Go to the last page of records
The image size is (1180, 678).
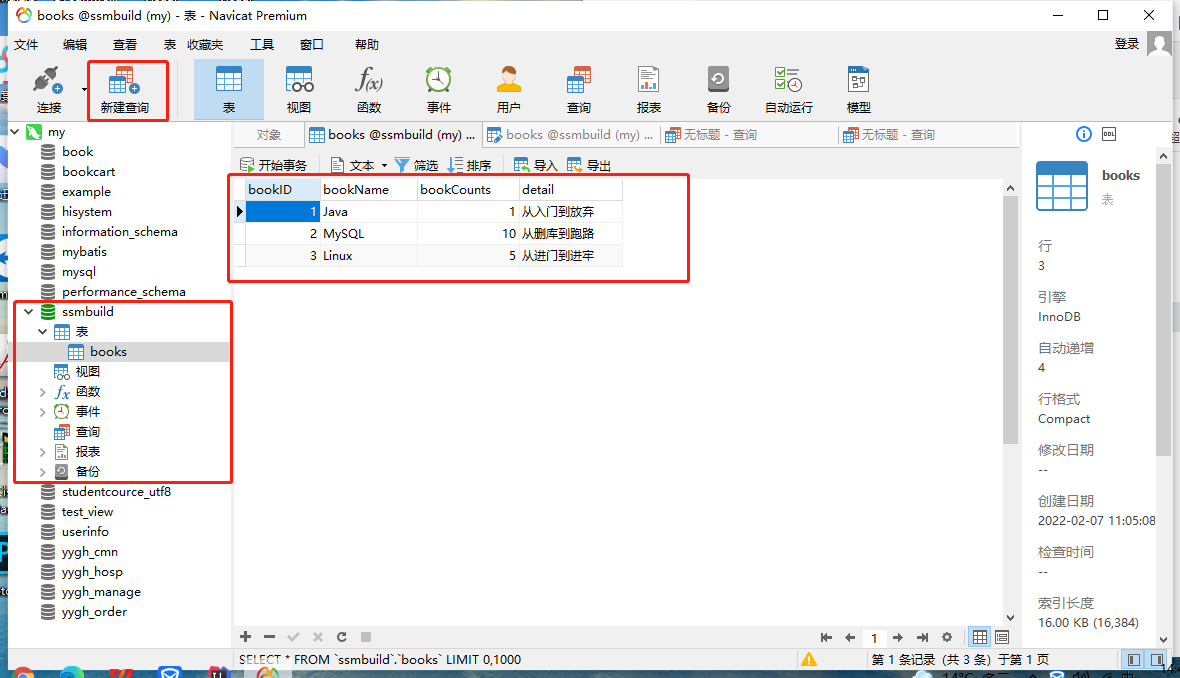pos(923,637)
